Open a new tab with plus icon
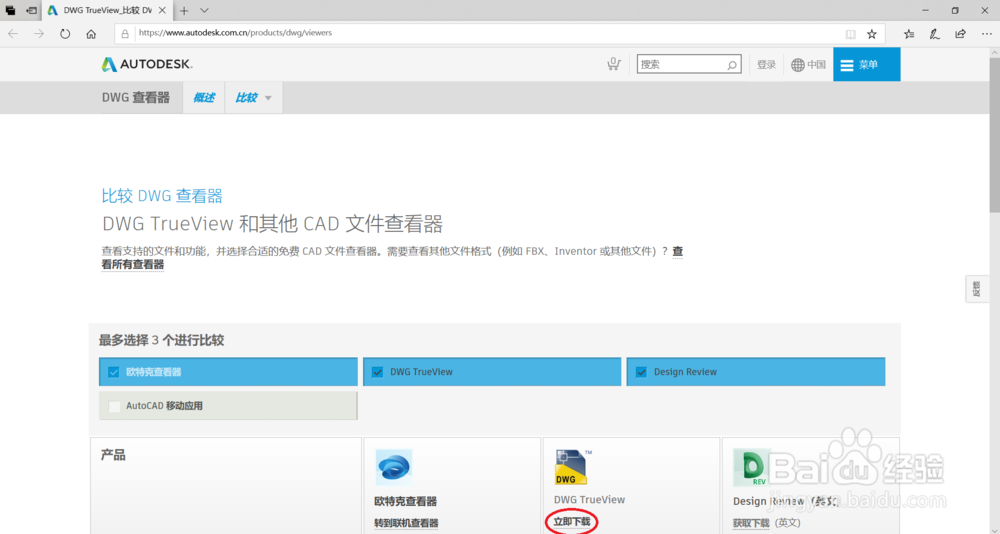1000x534 pixels. click(x=184, y=11)
